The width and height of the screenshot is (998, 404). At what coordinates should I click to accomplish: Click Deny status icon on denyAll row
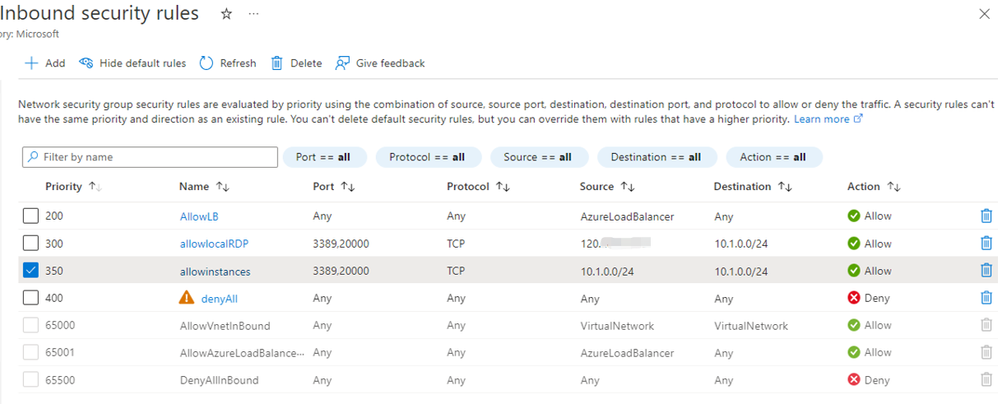pyautogui.click(x=854, y=298)
